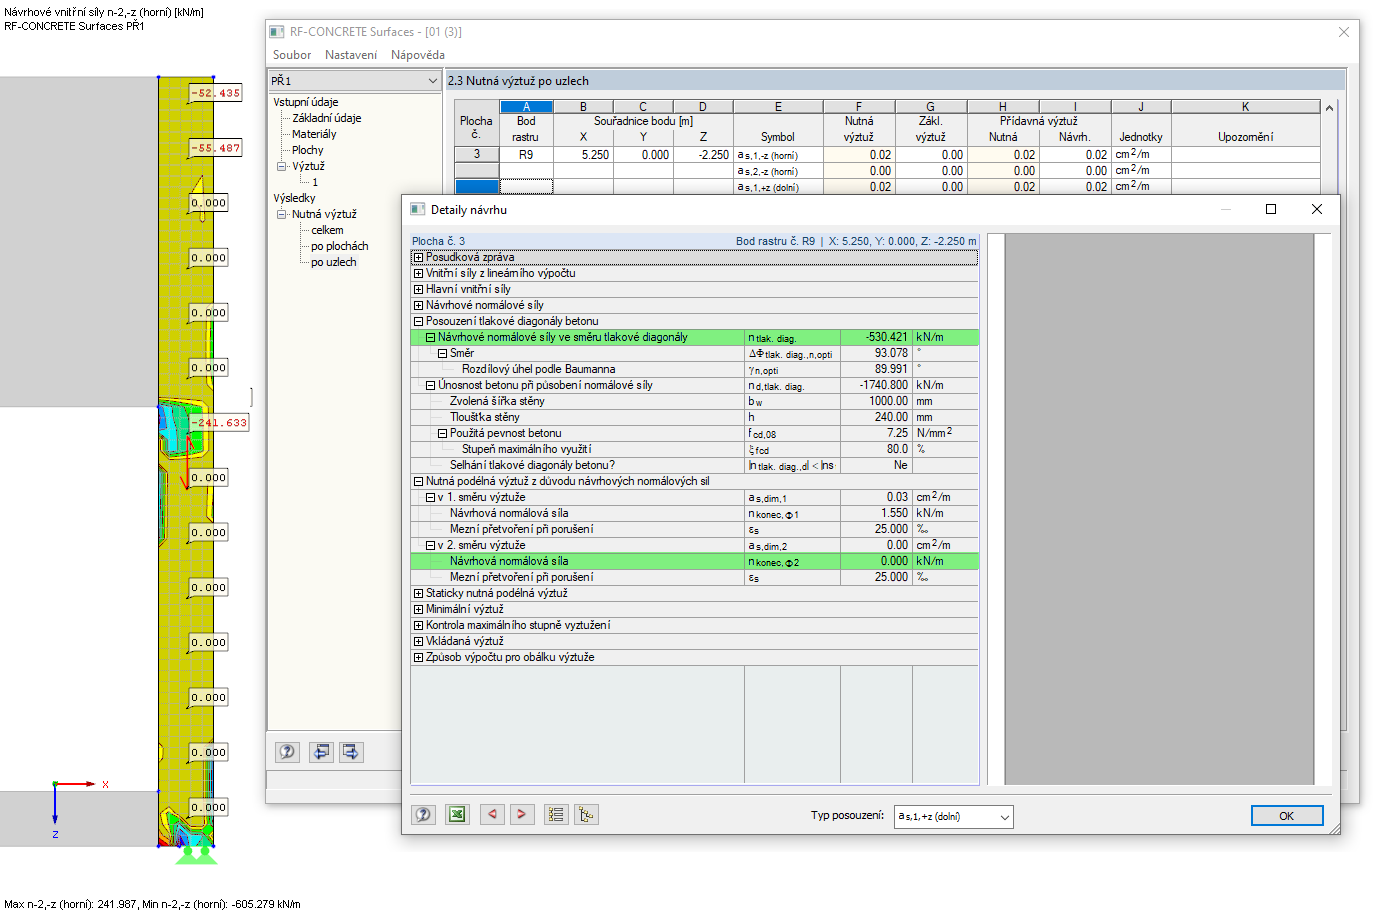The height and width of the screenshot is (916, 1391).
Task: Expand Minimální výztuž section
Action: 419,609
